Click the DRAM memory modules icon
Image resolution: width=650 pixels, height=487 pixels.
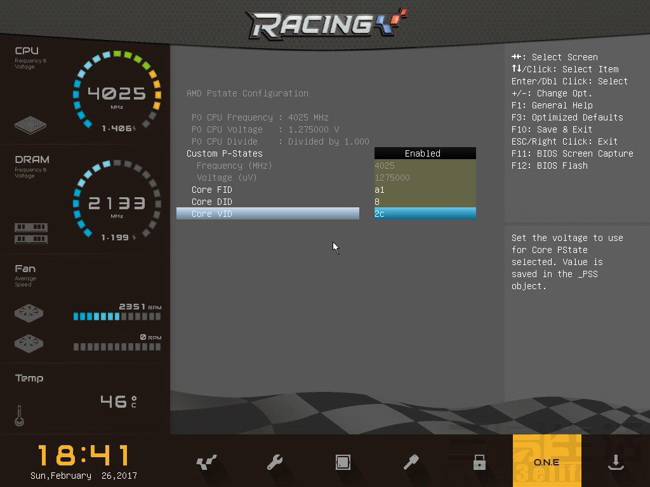(x=31, y=233)
